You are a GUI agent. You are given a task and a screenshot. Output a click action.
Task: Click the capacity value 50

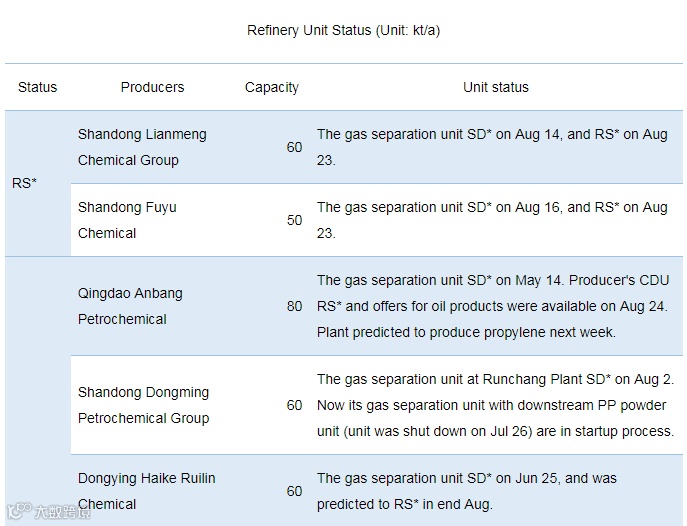pos(294,220)
